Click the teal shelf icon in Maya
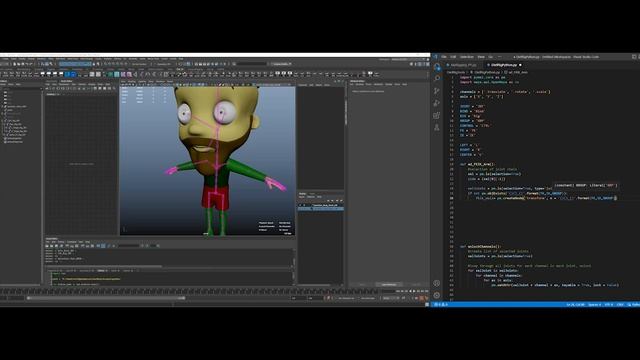This screenshot has width=640, height=360. [x=117, y=74]
